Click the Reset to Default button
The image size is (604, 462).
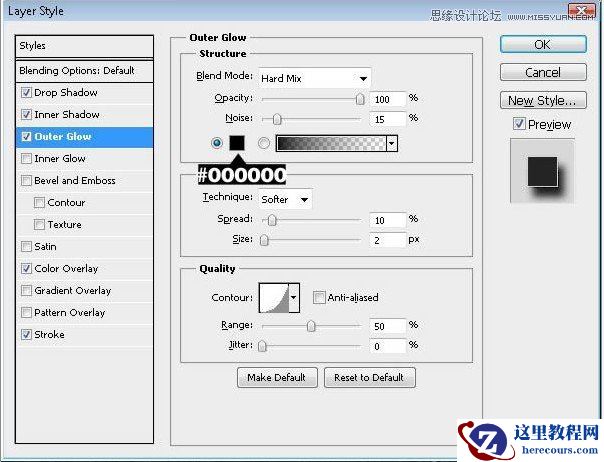tap(369, 377)
